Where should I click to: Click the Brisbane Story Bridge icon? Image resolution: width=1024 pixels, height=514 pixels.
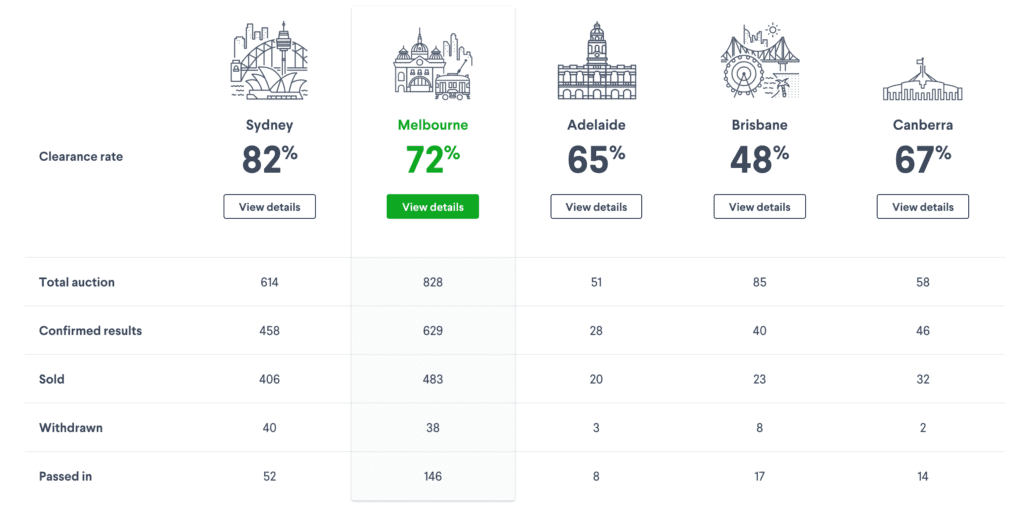click(x=760, y=61)
